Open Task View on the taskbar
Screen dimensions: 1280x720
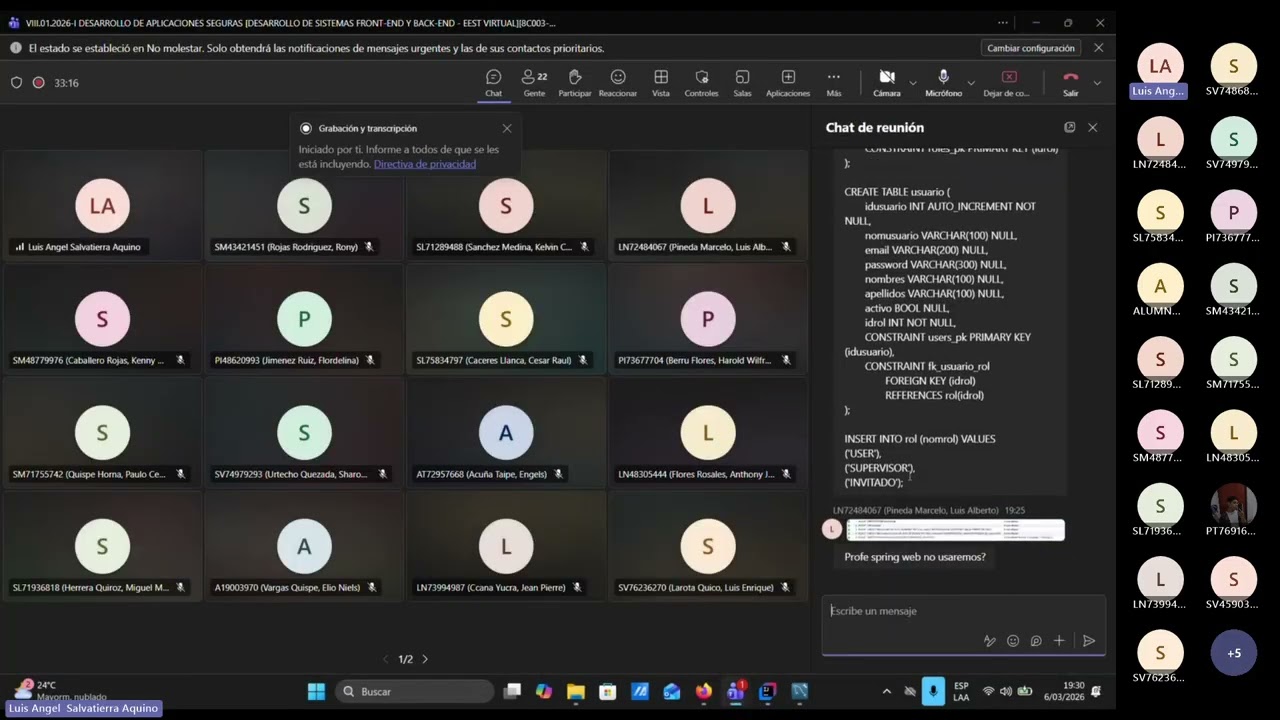point(512,691)
